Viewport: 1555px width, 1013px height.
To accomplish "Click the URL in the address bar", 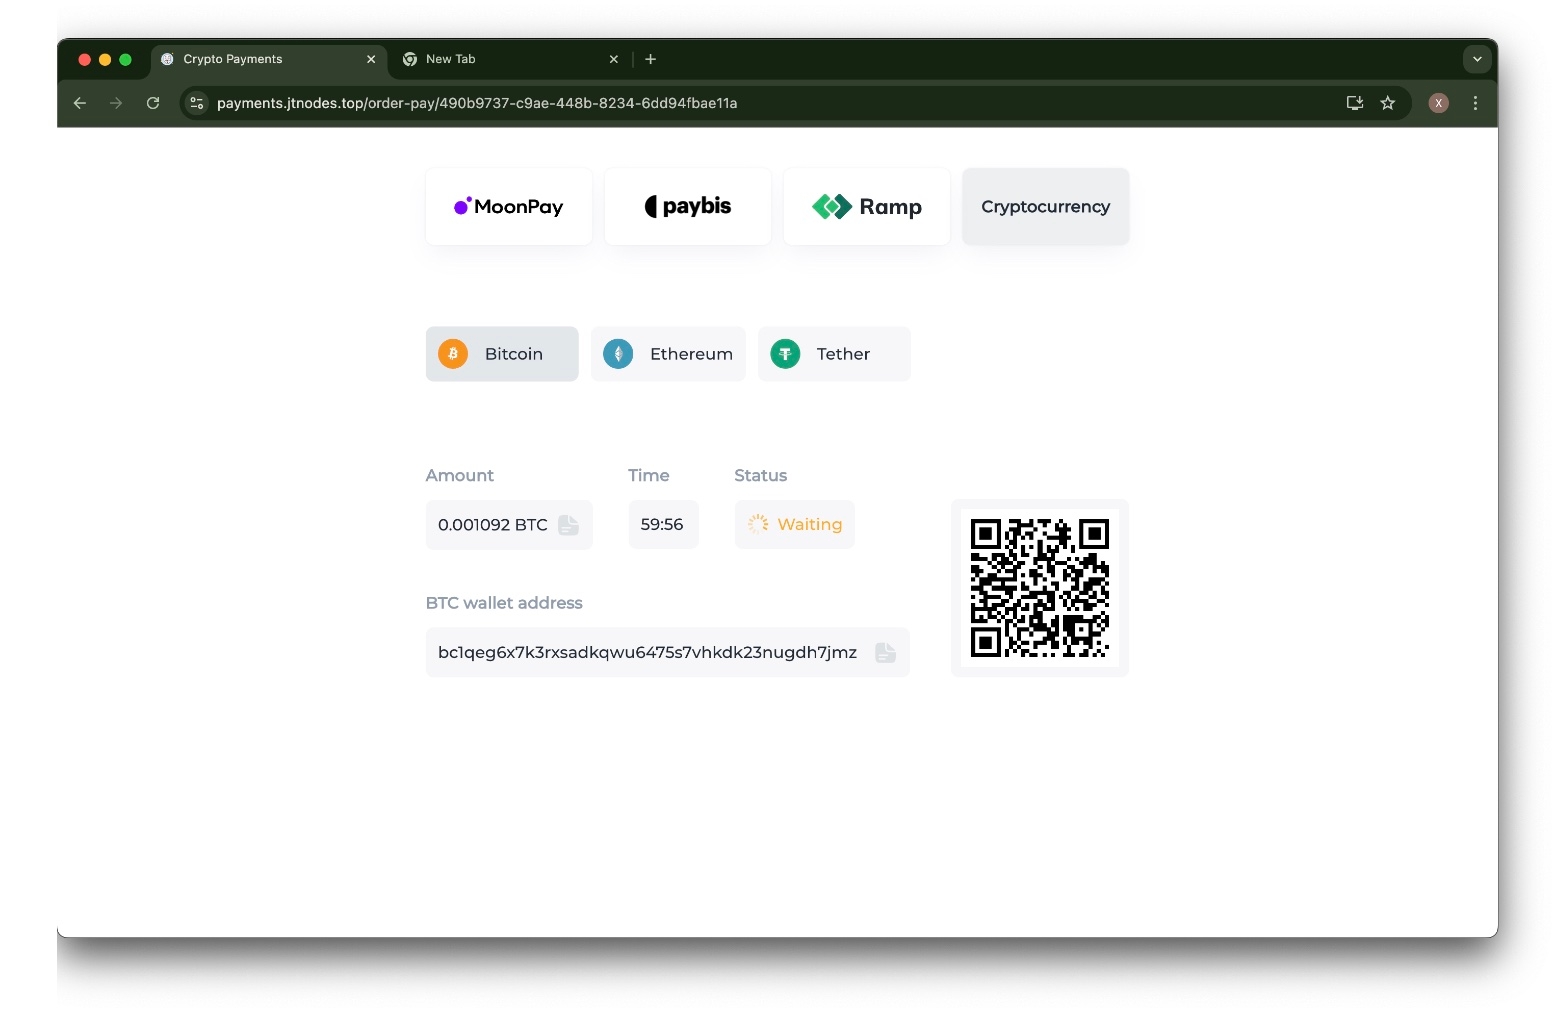I will tap(477, 103).
